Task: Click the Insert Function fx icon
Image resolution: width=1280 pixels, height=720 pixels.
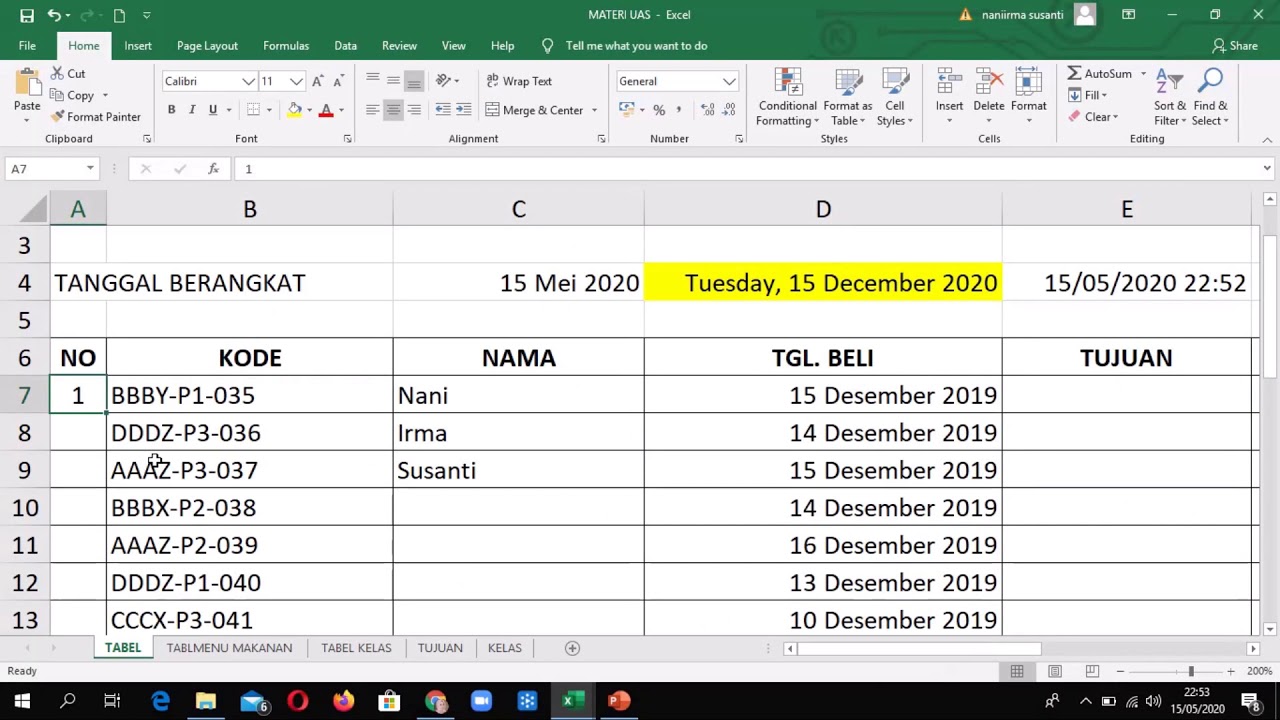Action: point(213,169)
